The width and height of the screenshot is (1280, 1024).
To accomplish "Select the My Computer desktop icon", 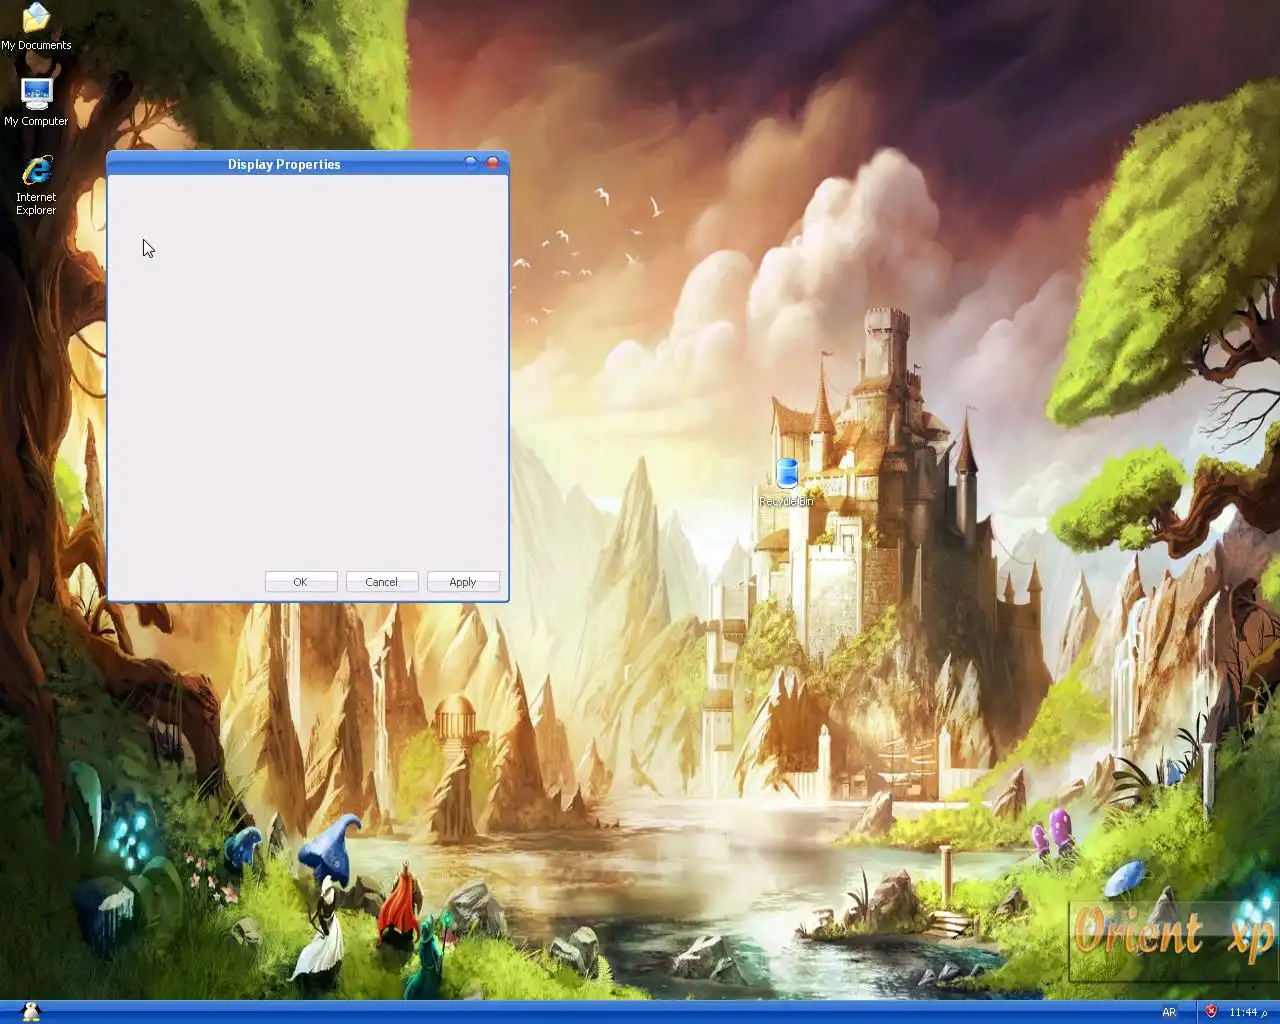I will coord(36,103).
